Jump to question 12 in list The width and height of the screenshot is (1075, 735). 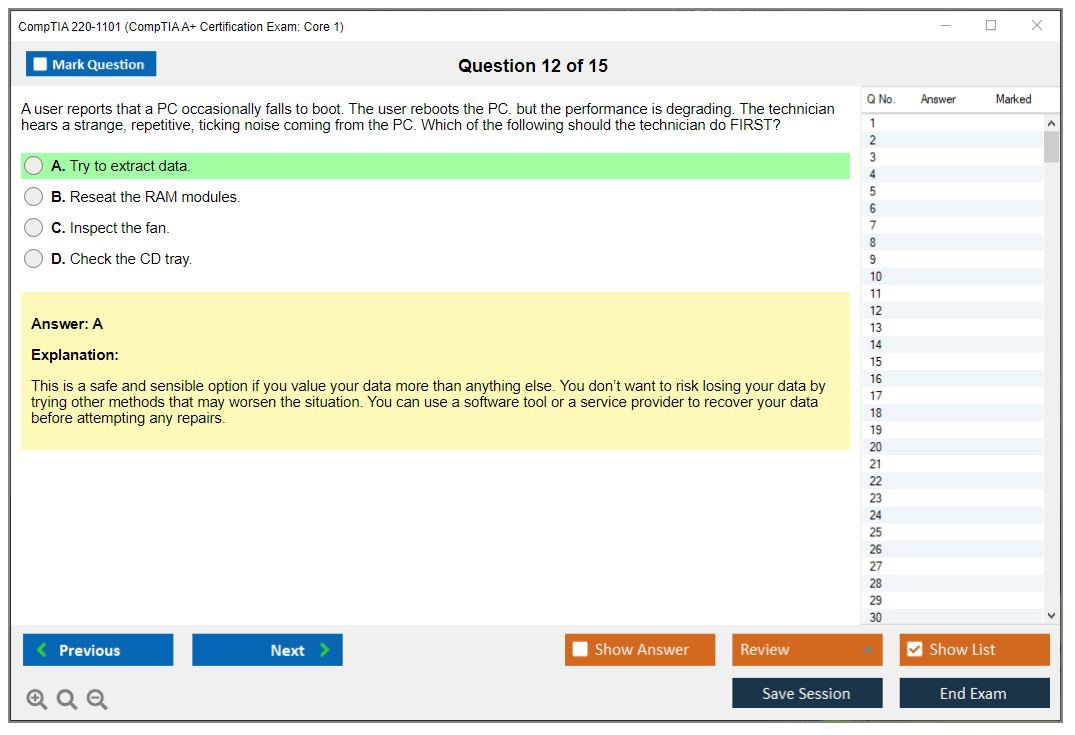[x=876, y=311]
